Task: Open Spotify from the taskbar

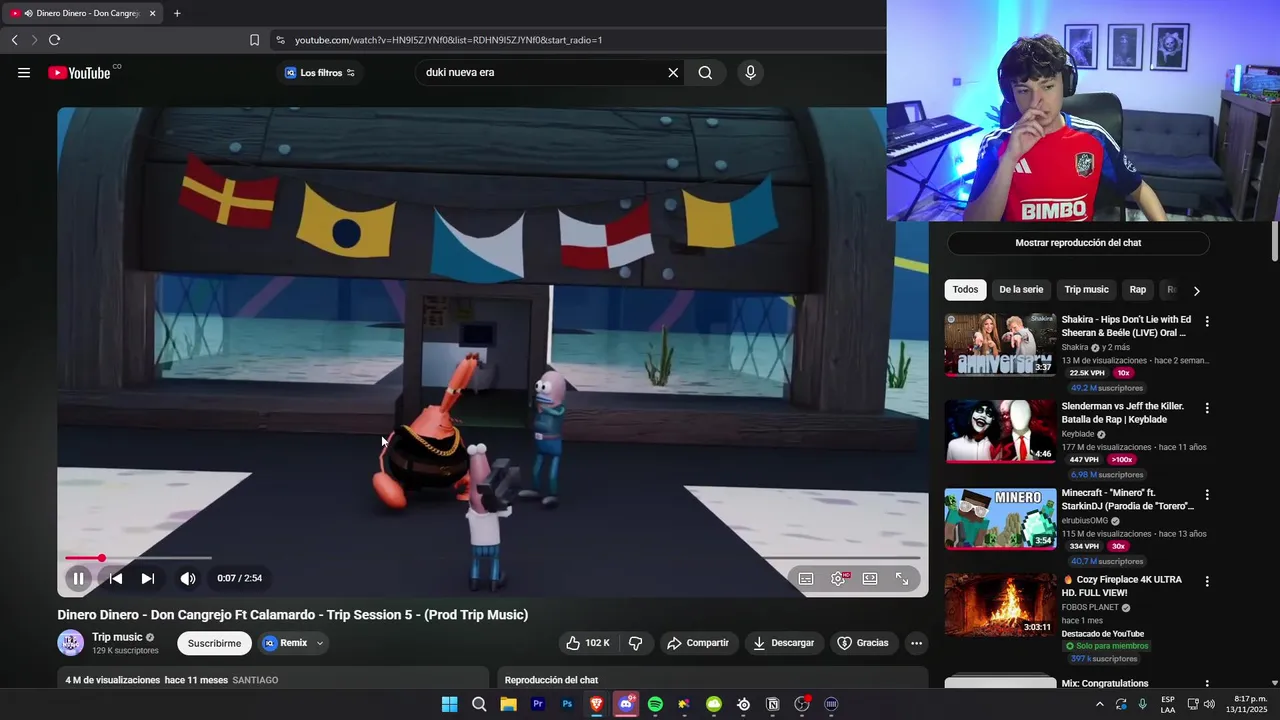Action: coord(655,704)
